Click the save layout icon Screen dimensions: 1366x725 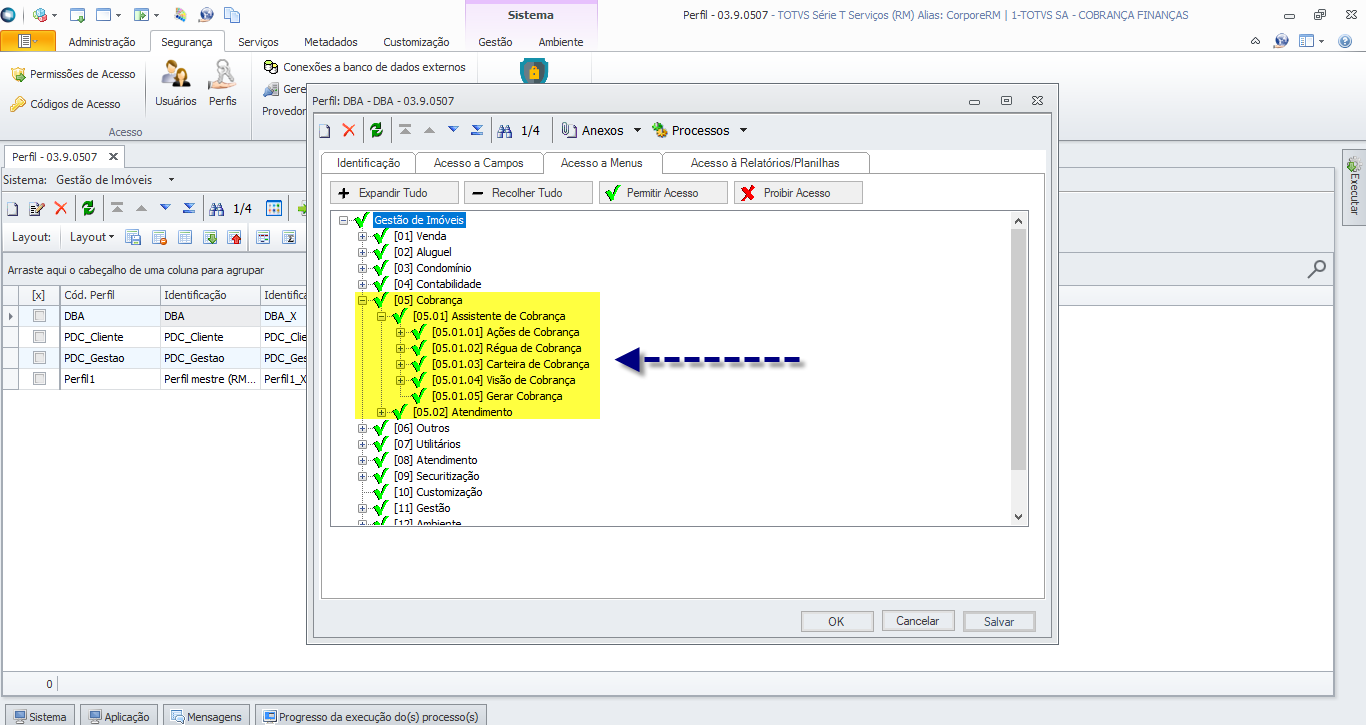pos(134,237)
